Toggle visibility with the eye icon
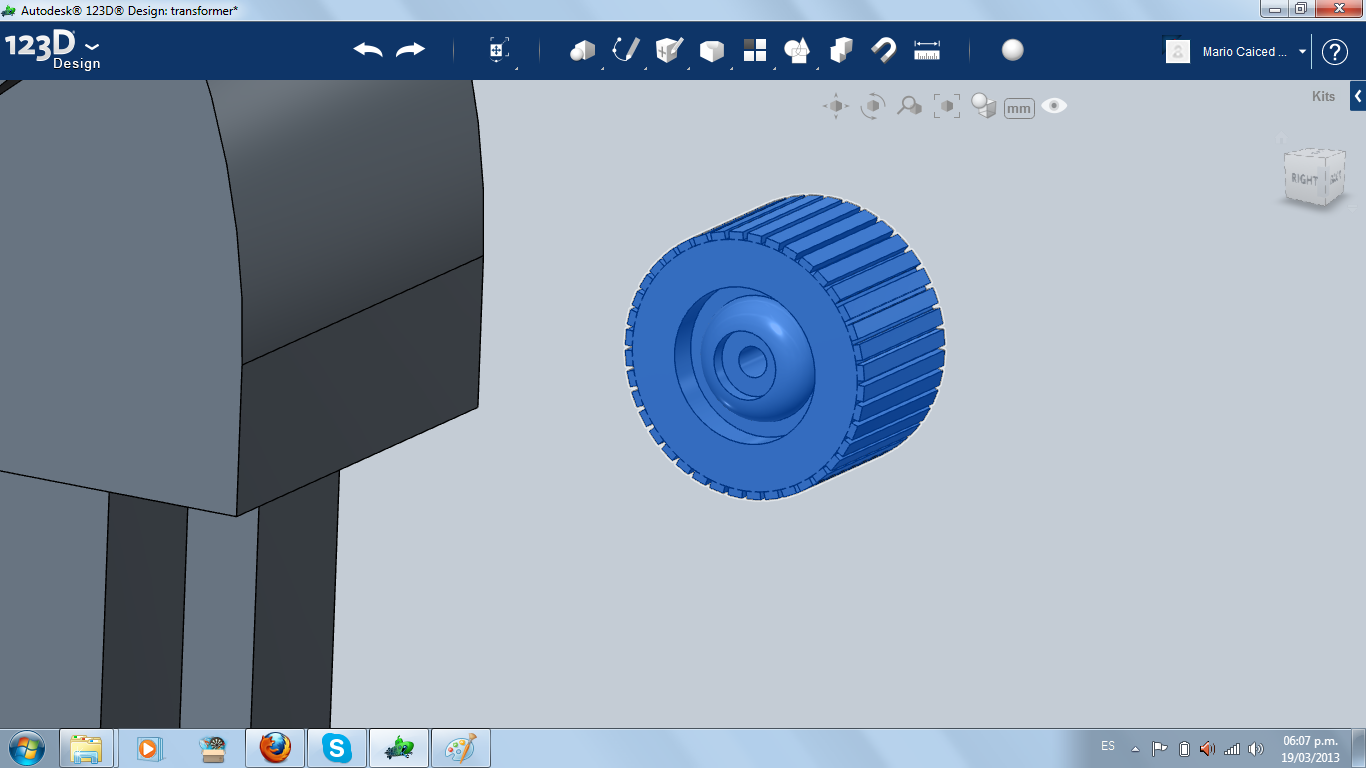Viewport: 1366px width, 768px height. (1054, 106)
